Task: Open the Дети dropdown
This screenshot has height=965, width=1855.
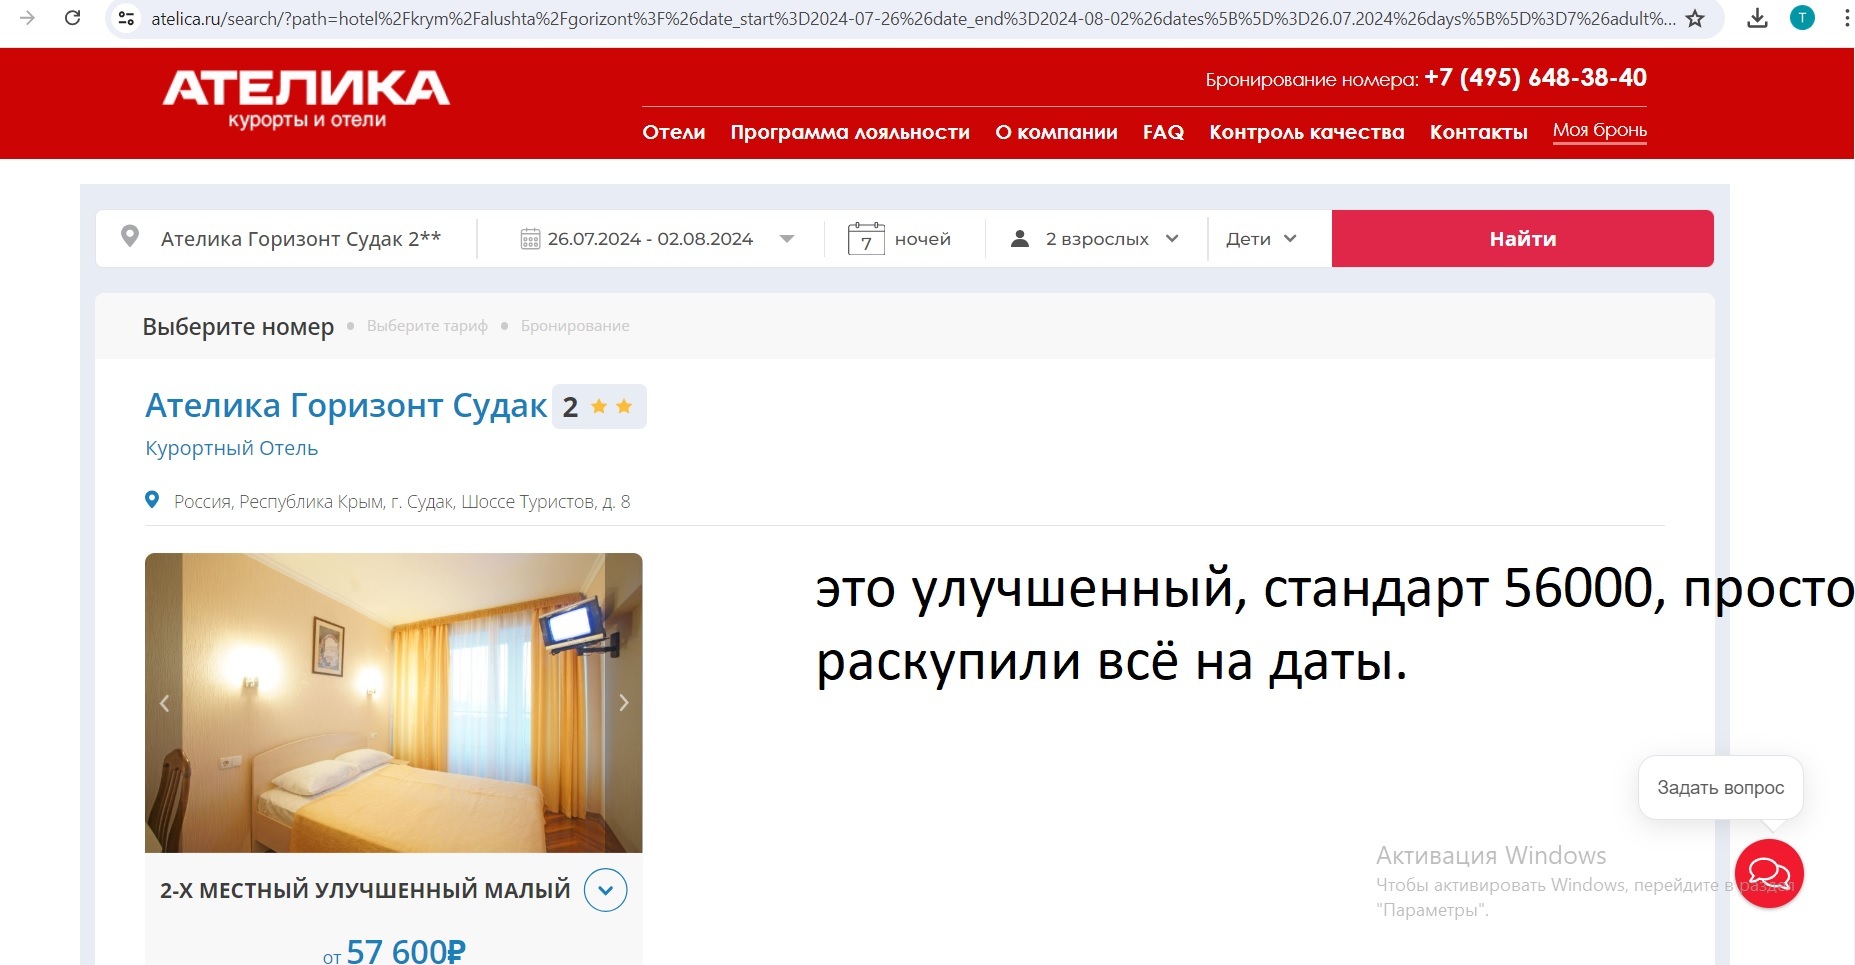Action: (x=1262, y=239)
